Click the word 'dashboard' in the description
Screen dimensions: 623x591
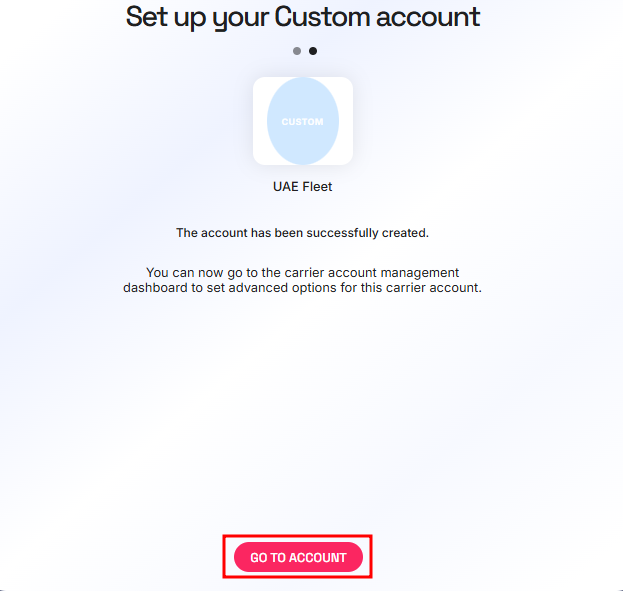click(155, 288)
